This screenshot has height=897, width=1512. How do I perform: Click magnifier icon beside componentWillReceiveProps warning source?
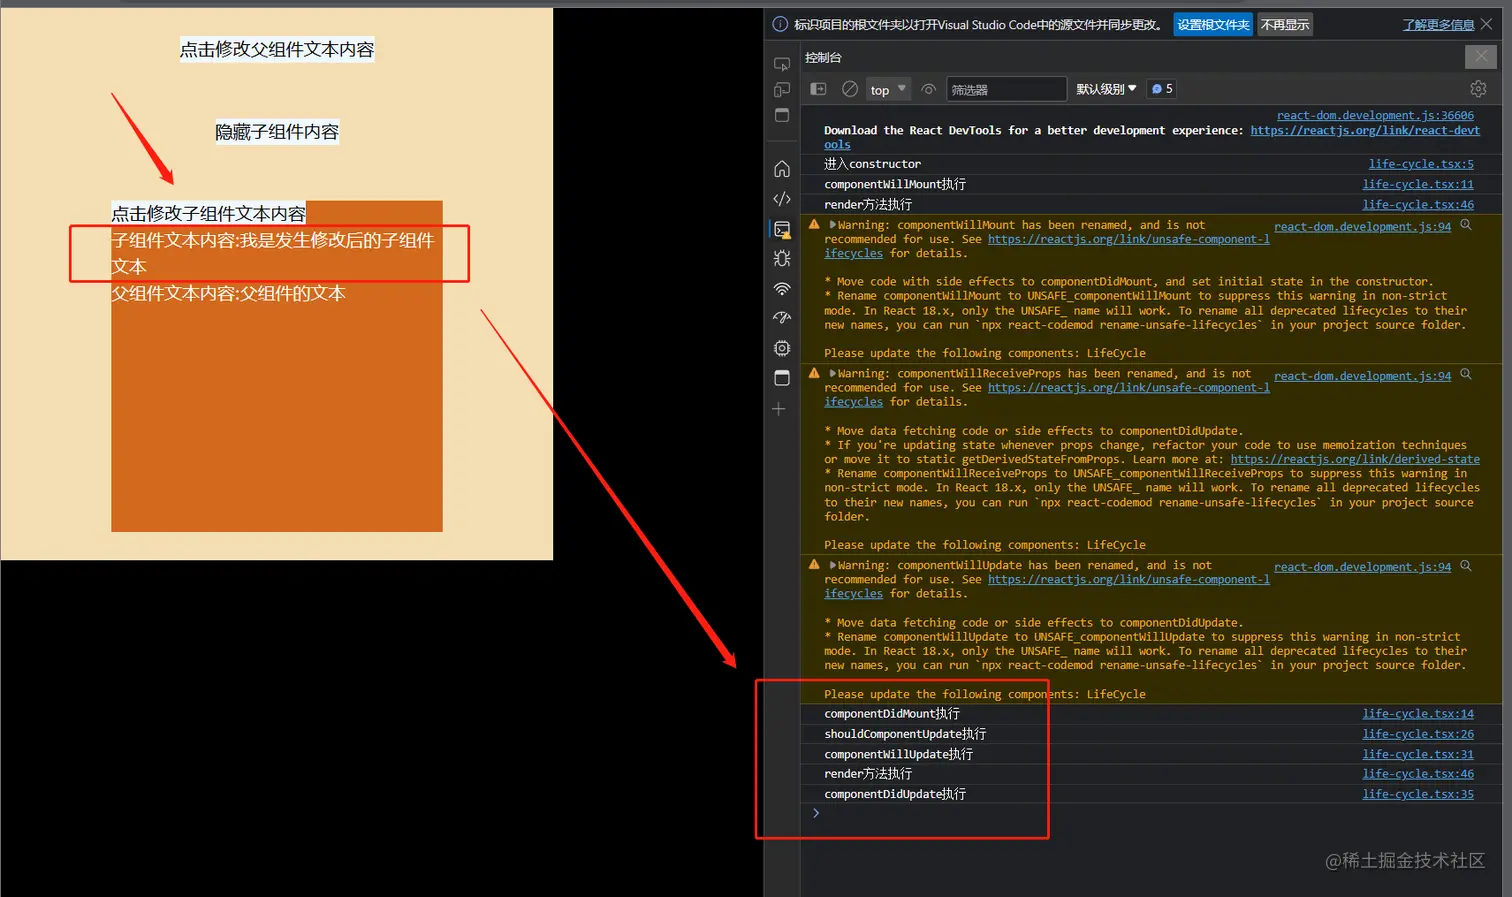point(1466,374)
